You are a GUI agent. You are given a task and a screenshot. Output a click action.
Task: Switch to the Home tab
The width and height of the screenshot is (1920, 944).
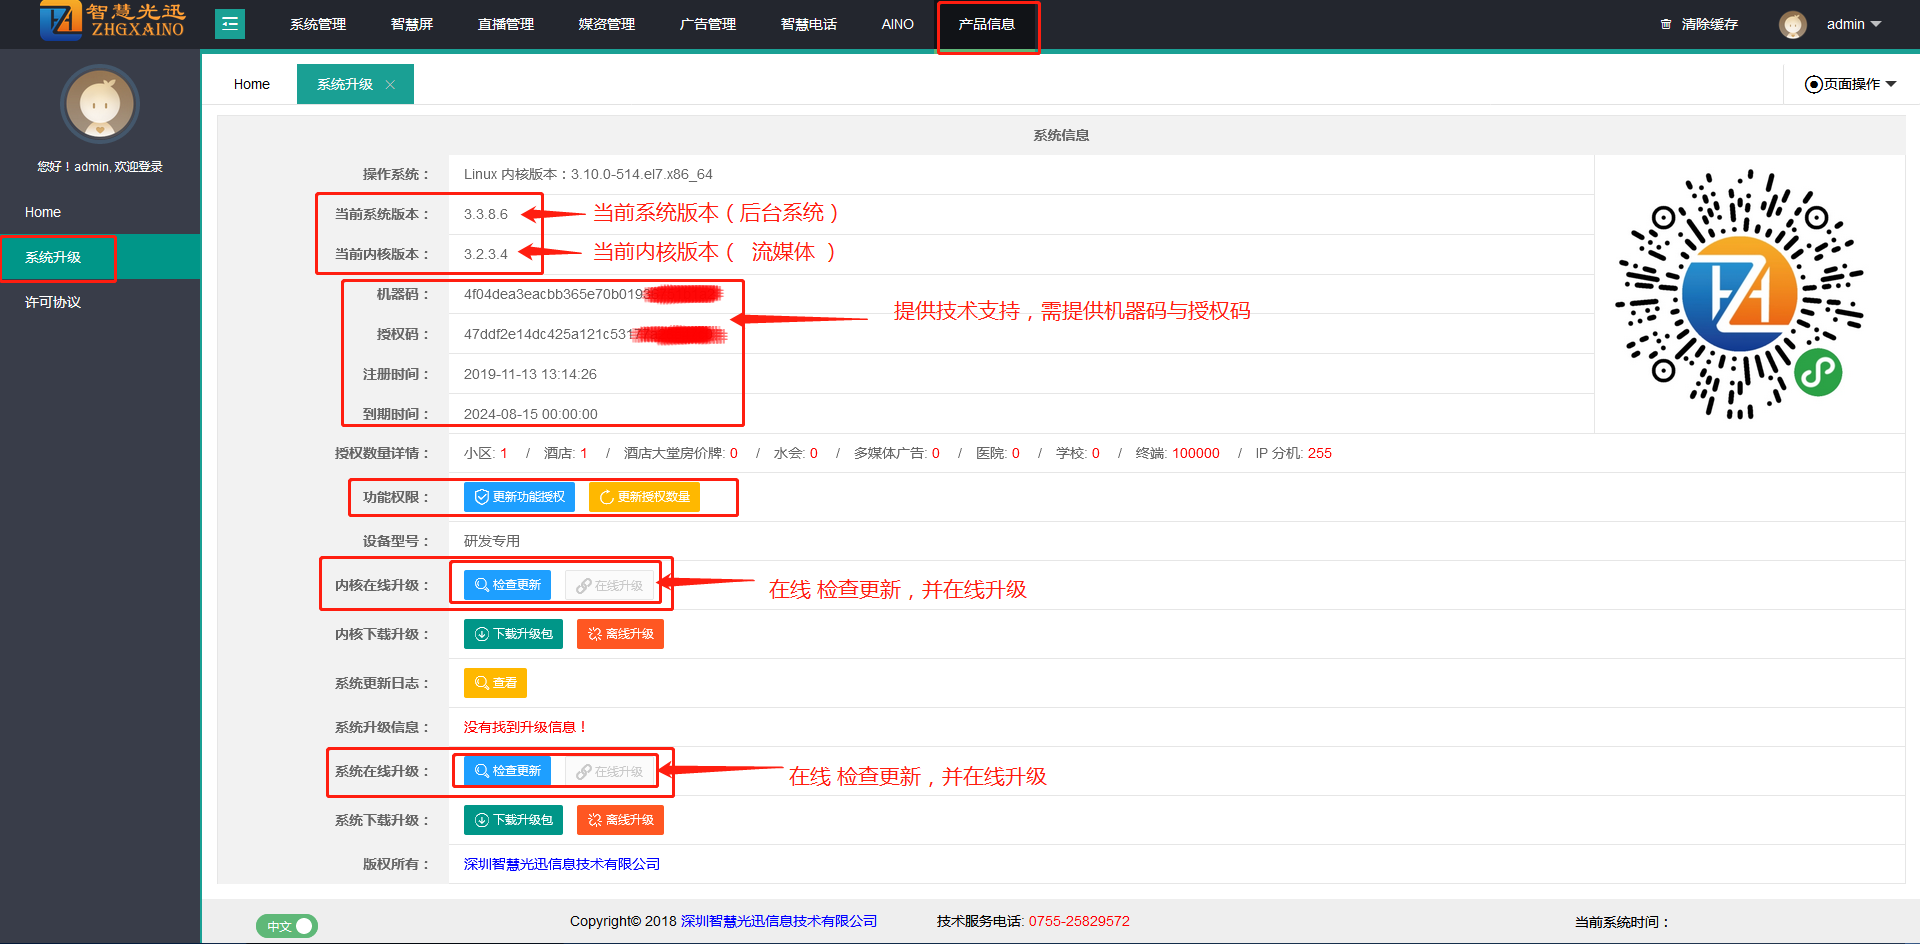pyautogui.click(x=252, y=84)
